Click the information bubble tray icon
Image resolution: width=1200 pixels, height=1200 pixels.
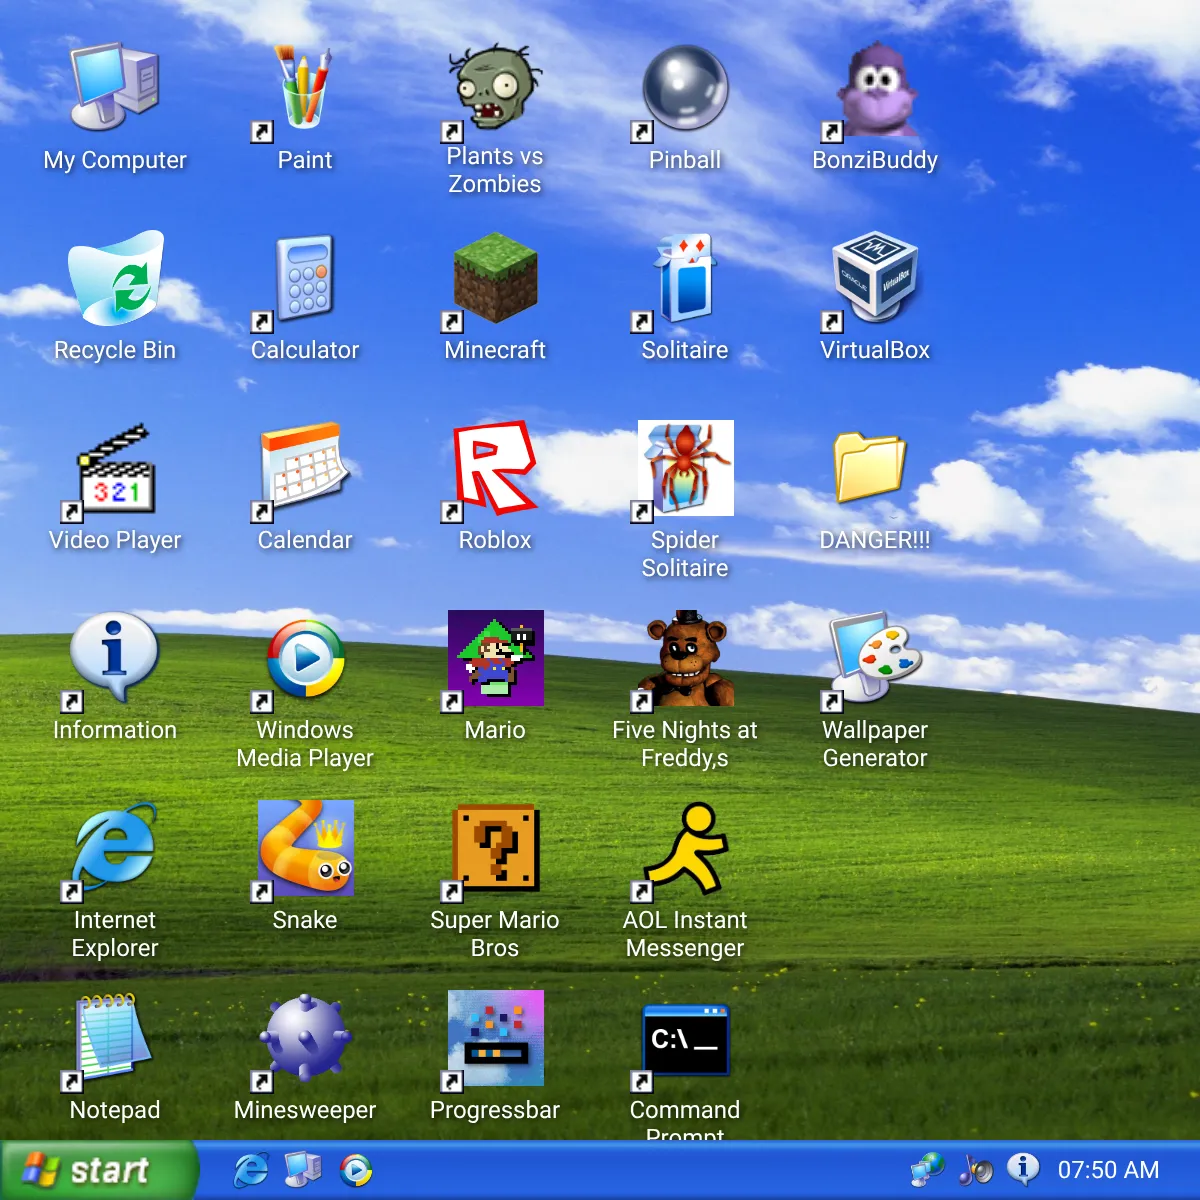tap(1022, 1168)
